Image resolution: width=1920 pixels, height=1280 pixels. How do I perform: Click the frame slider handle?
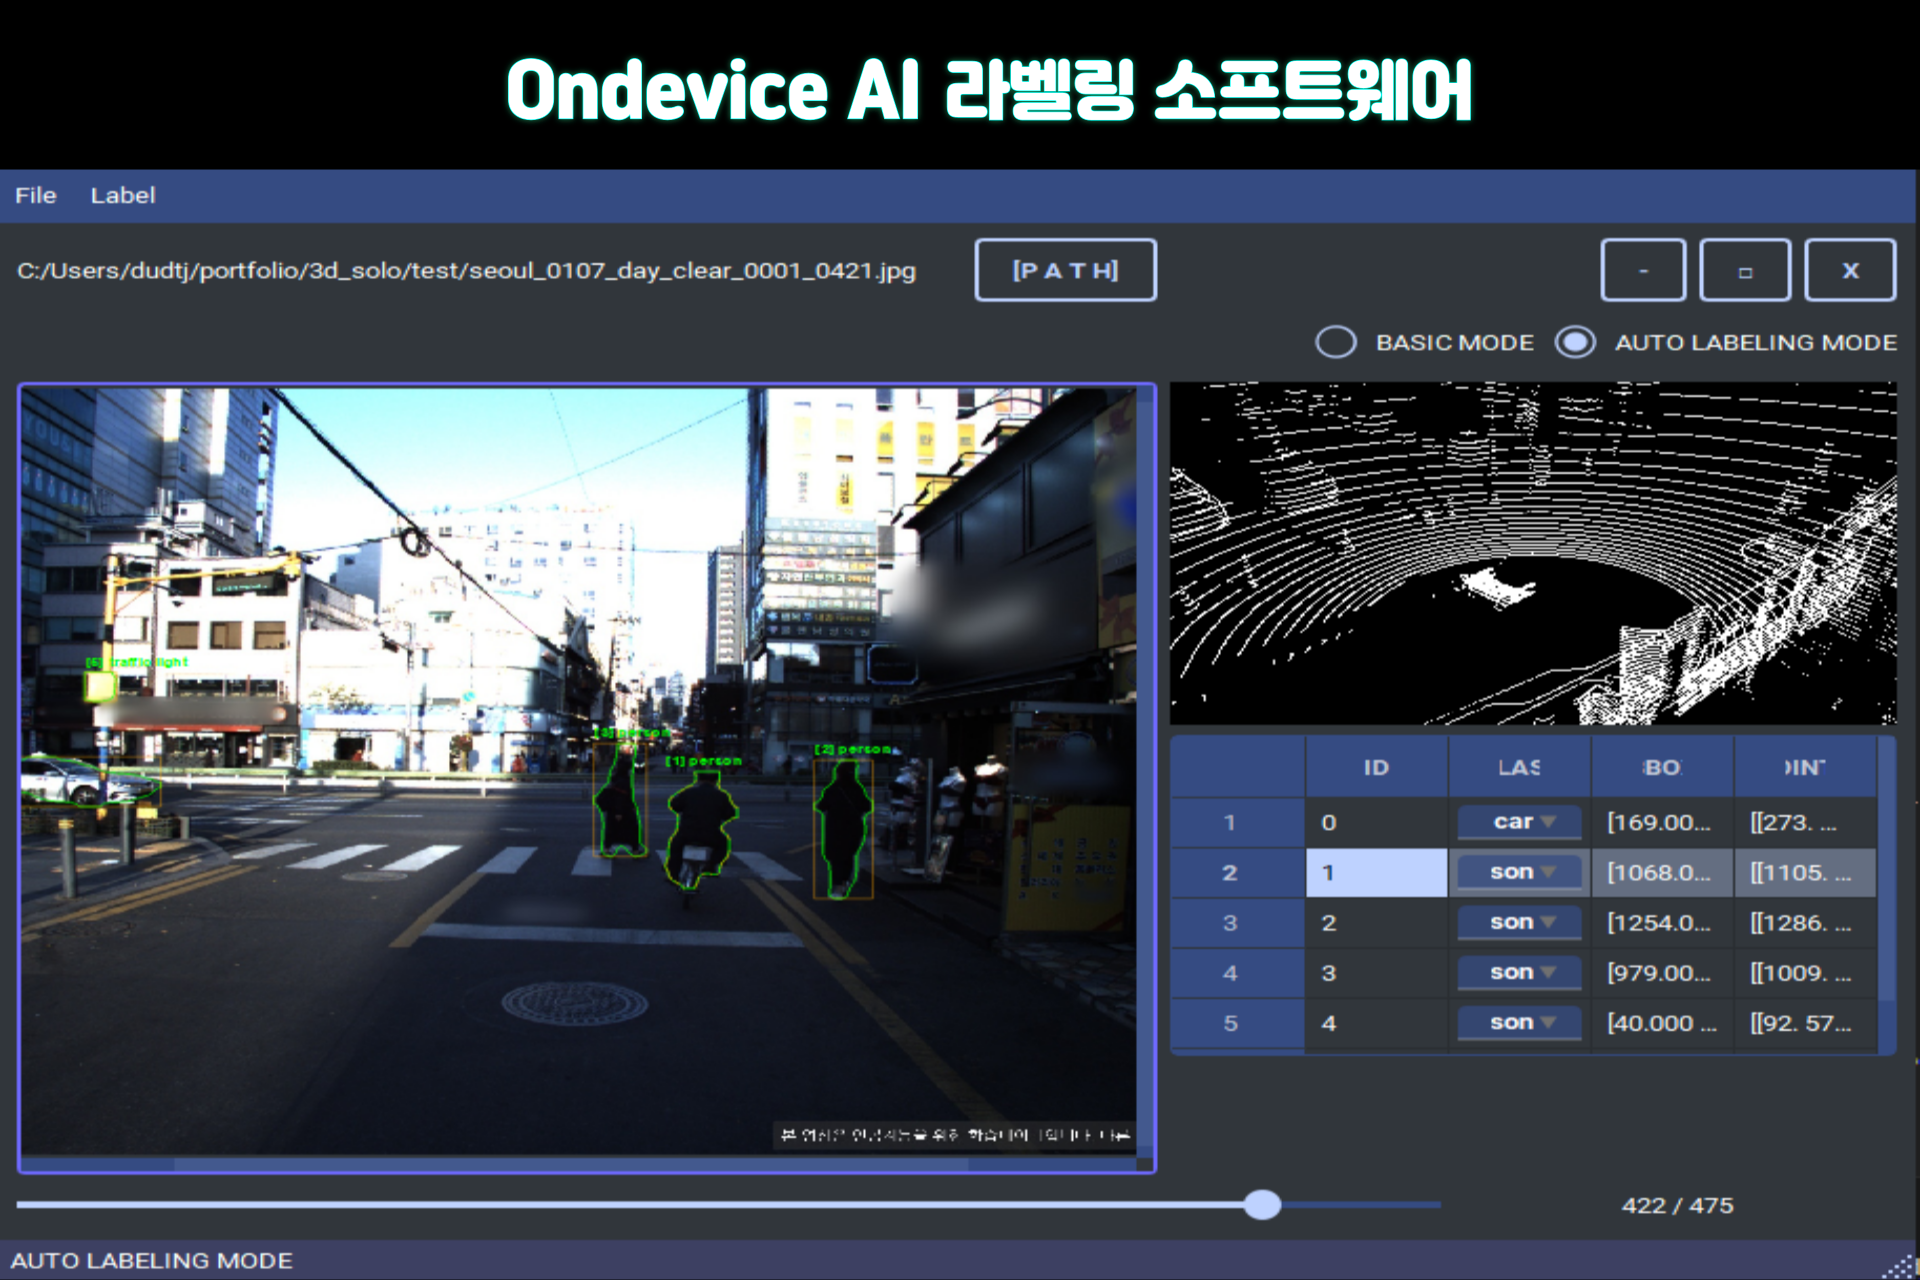1262,1204
